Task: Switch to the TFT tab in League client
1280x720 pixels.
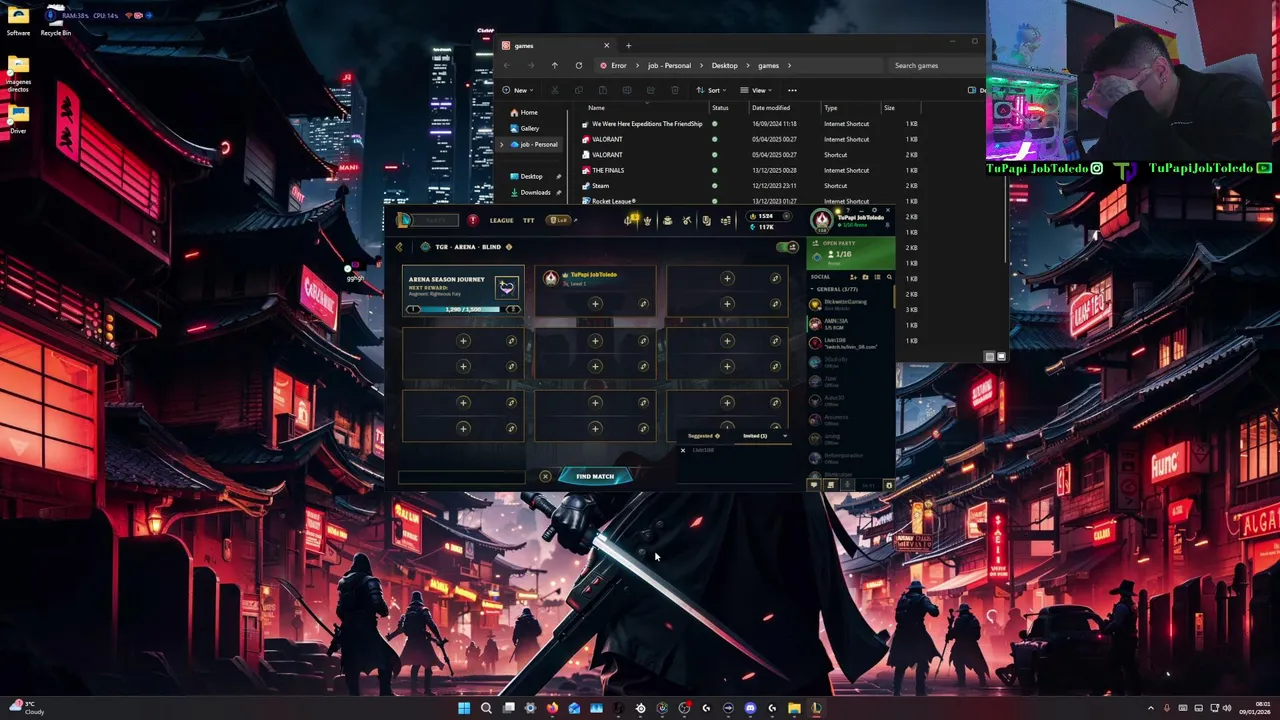Action: [x=529, y=220]
